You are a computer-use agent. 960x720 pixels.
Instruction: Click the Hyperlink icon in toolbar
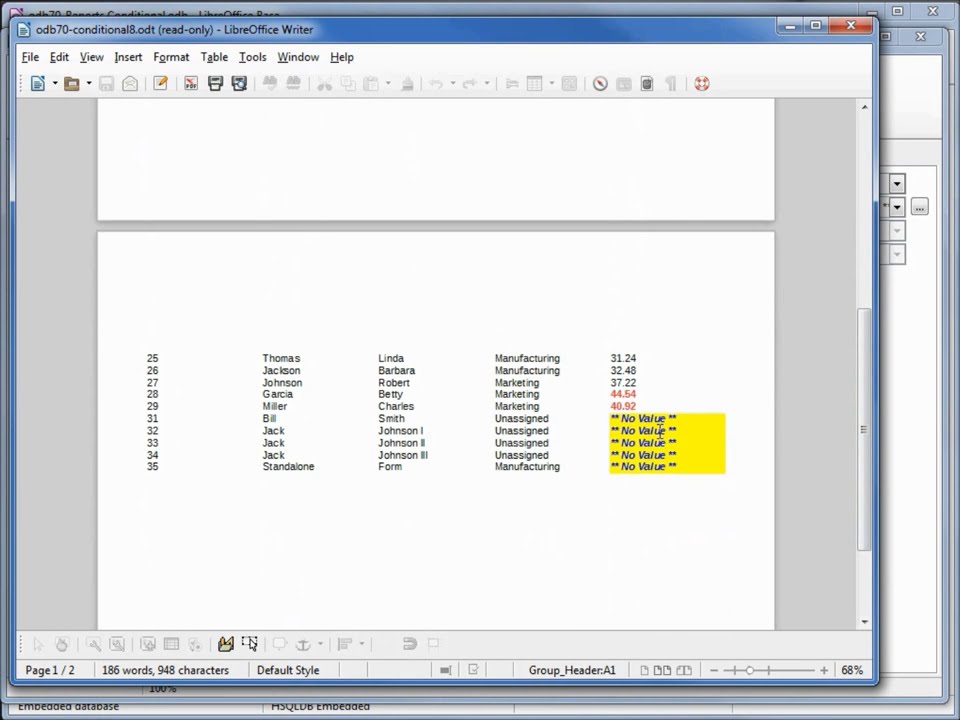point(512,84)
